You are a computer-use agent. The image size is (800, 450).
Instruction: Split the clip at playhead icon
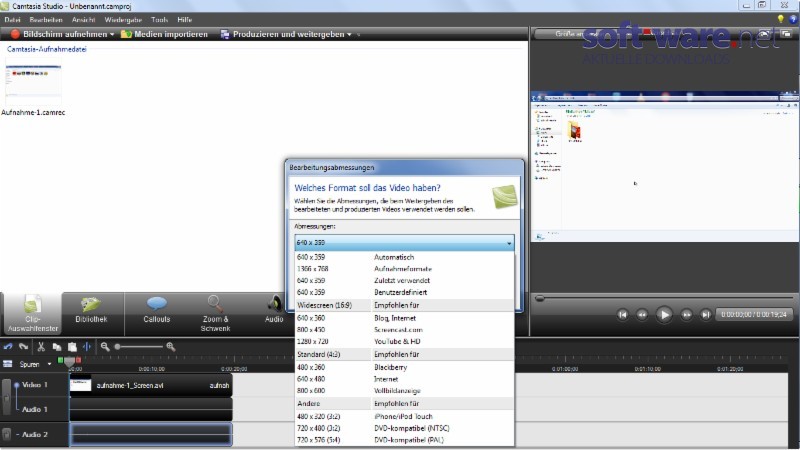(87, 346)
